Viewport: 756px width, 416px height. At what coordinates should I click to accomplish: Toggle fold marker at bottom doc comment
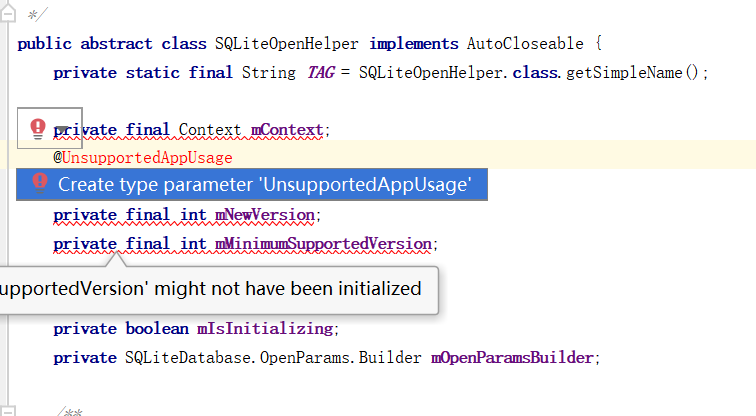coord(7,411)
